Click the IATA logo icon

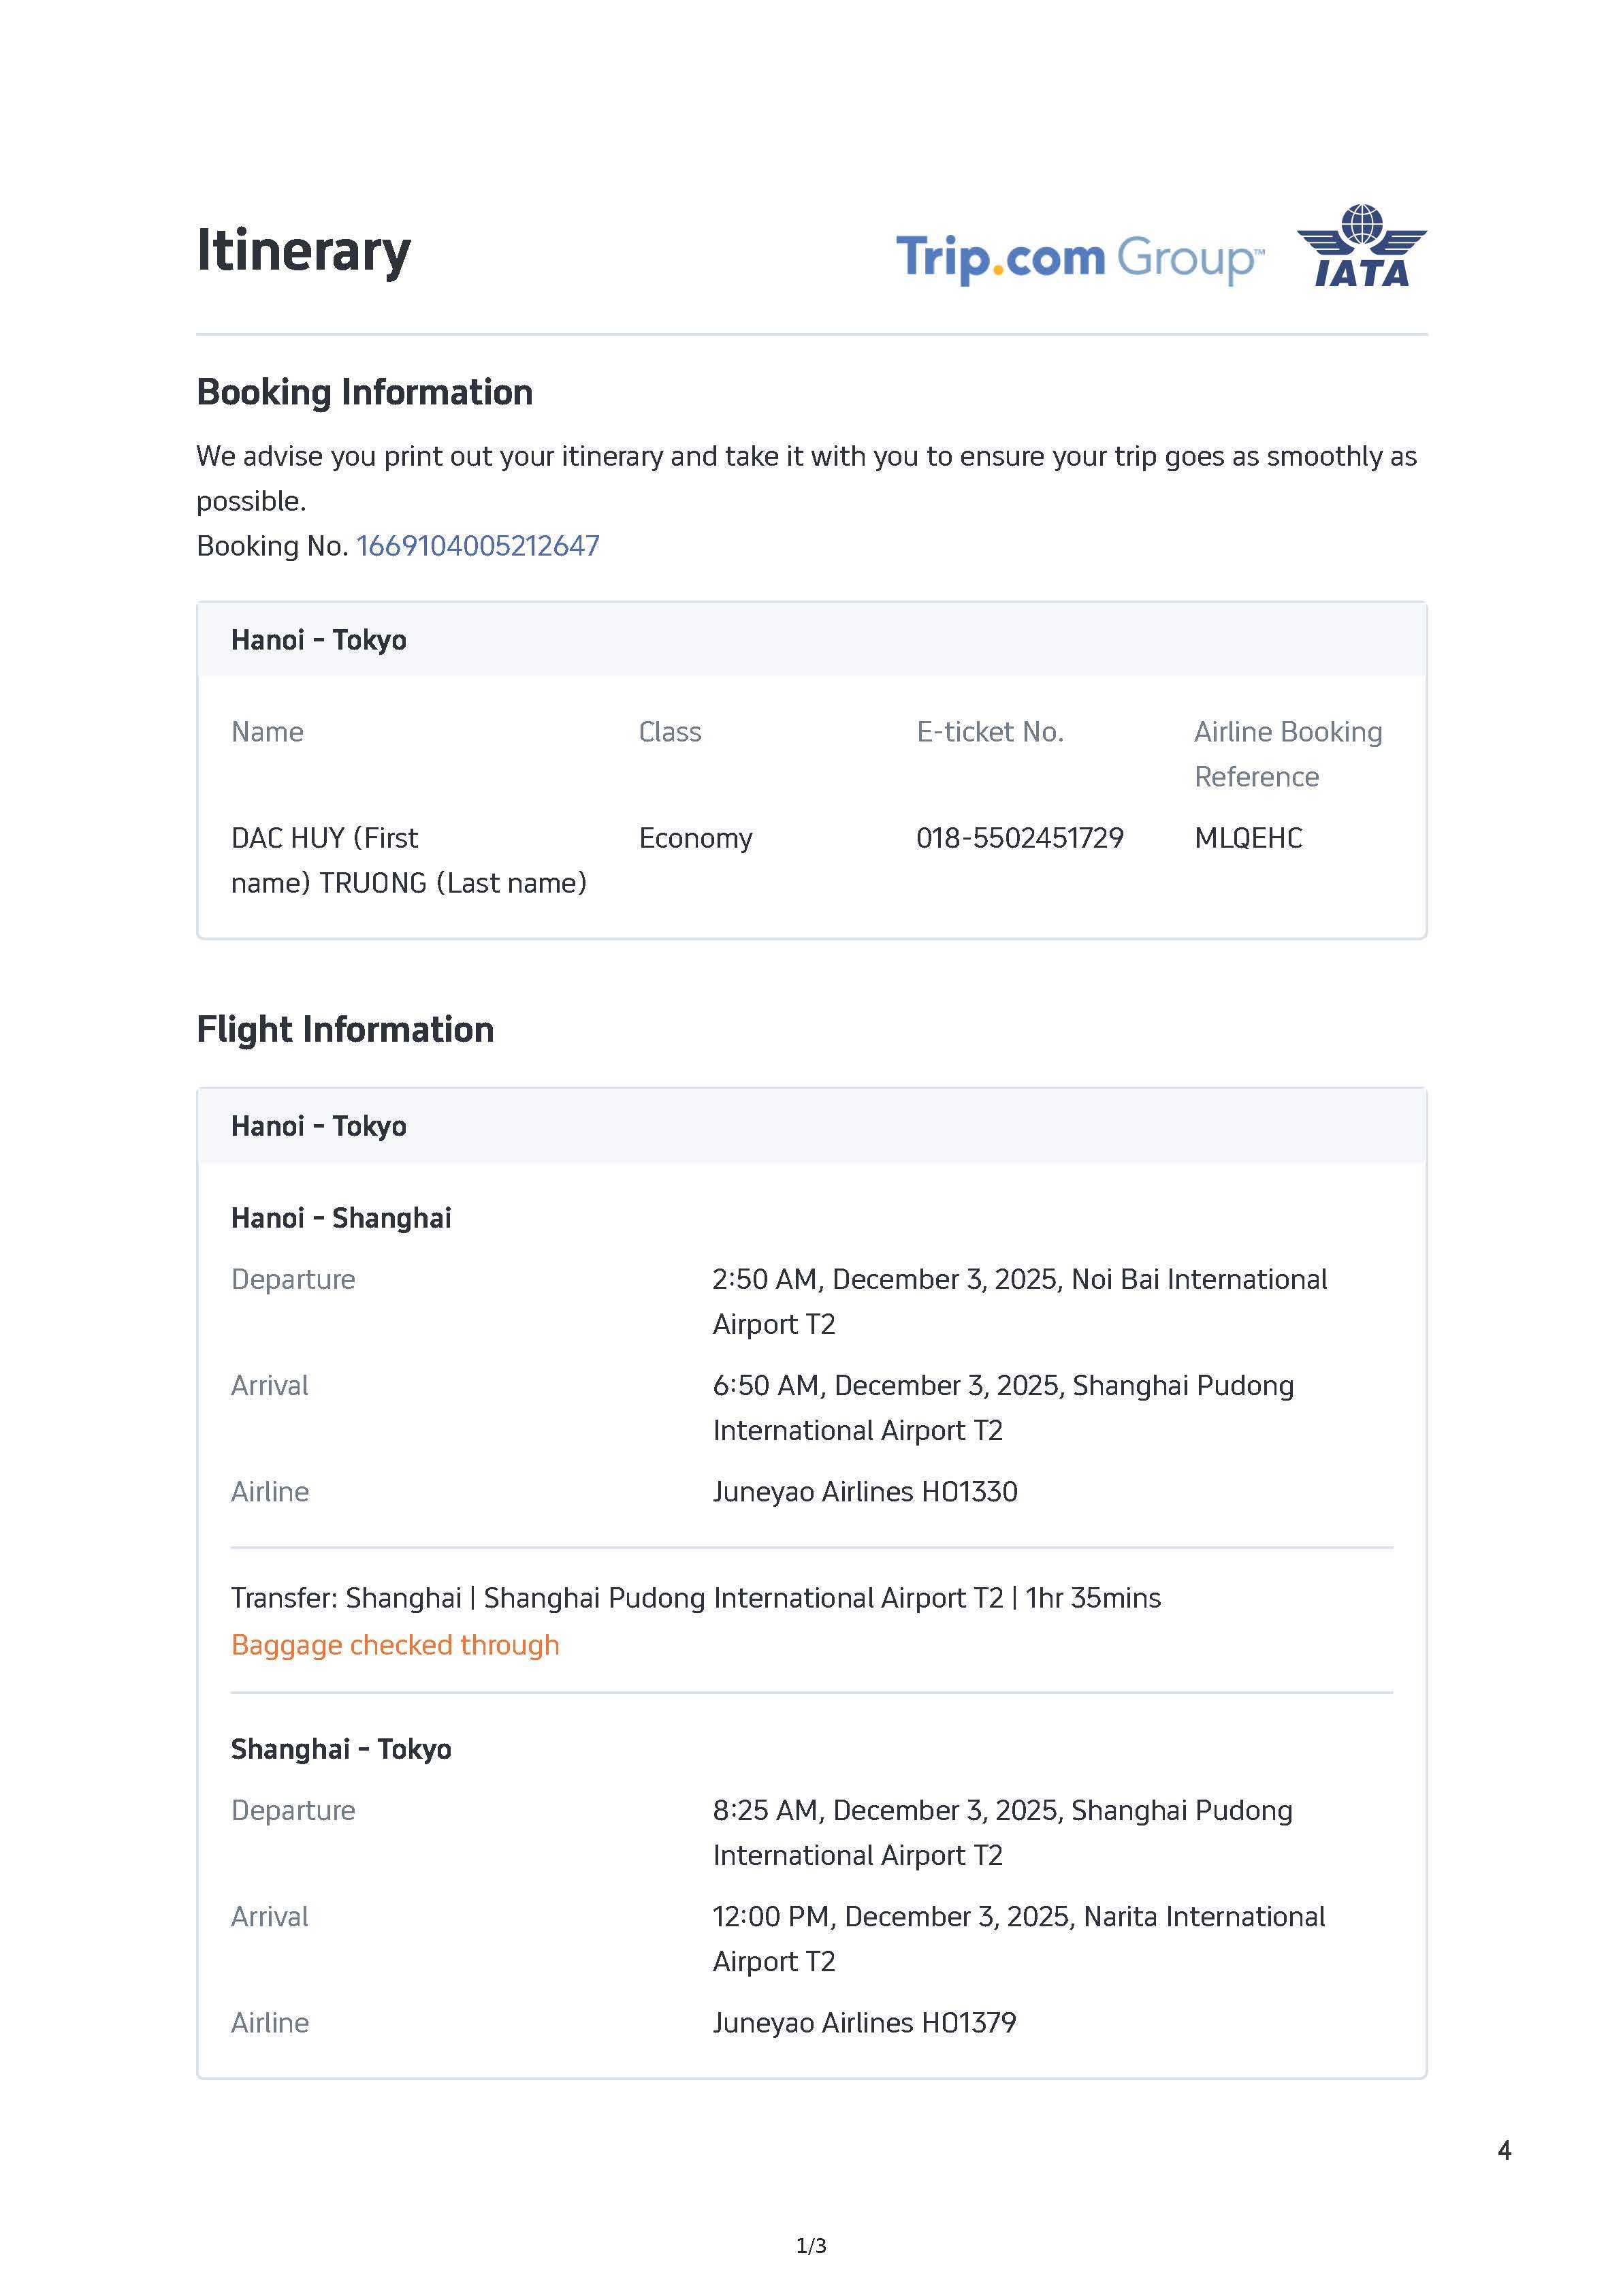click(1361, 247)
